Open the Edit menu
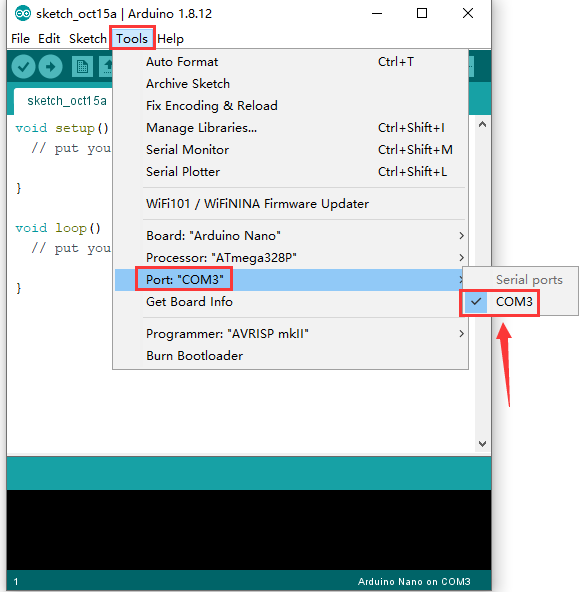584x592 pixels. [49, 39]
